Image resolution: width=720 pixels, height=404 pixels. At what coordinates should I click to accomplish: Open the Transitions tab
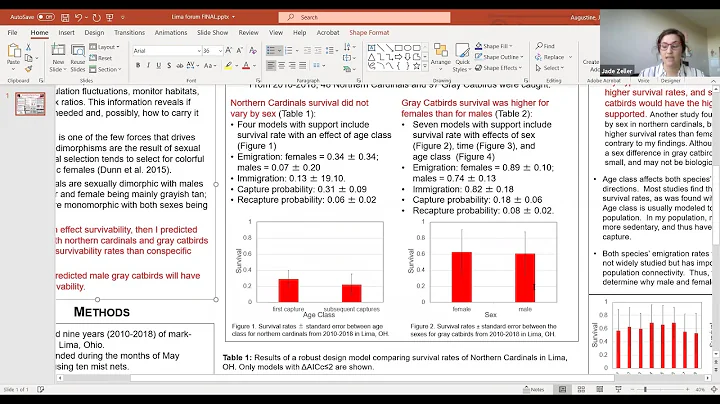(x=129, y=33)
